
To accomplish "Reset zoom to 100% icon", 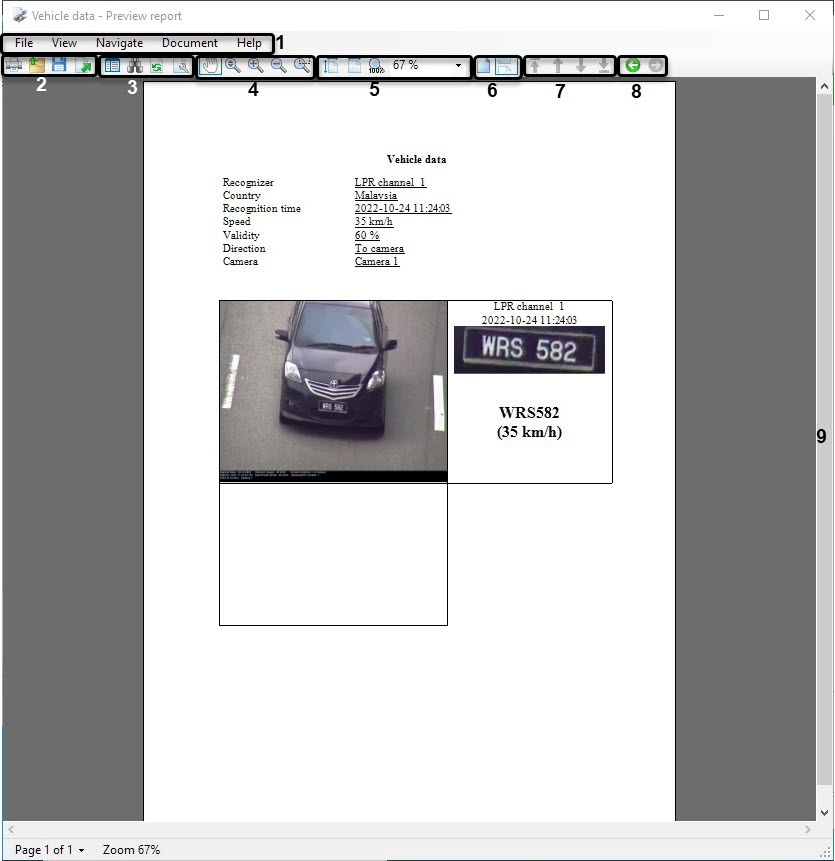I will pos(376,66).
